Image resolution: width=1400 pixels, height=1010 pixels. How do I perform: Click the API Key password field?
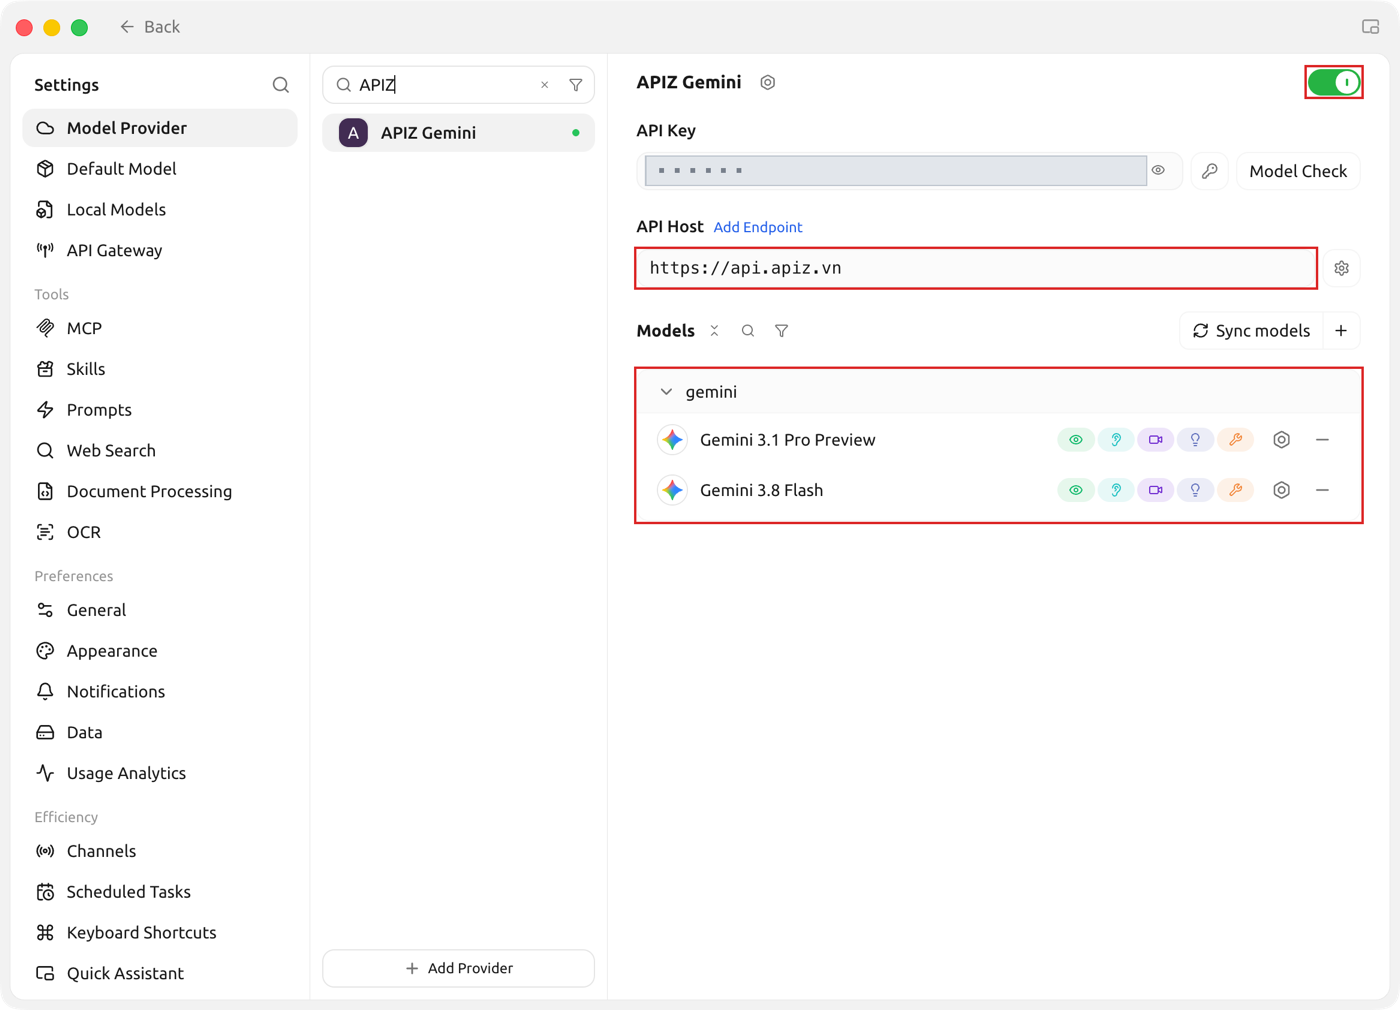(x=896, y=171)
